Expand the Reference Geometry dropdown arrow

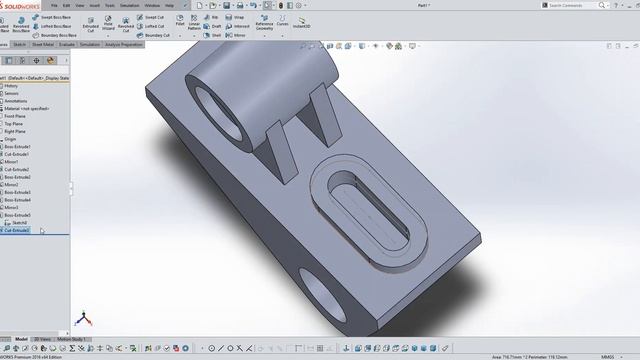tap(264, 36)
